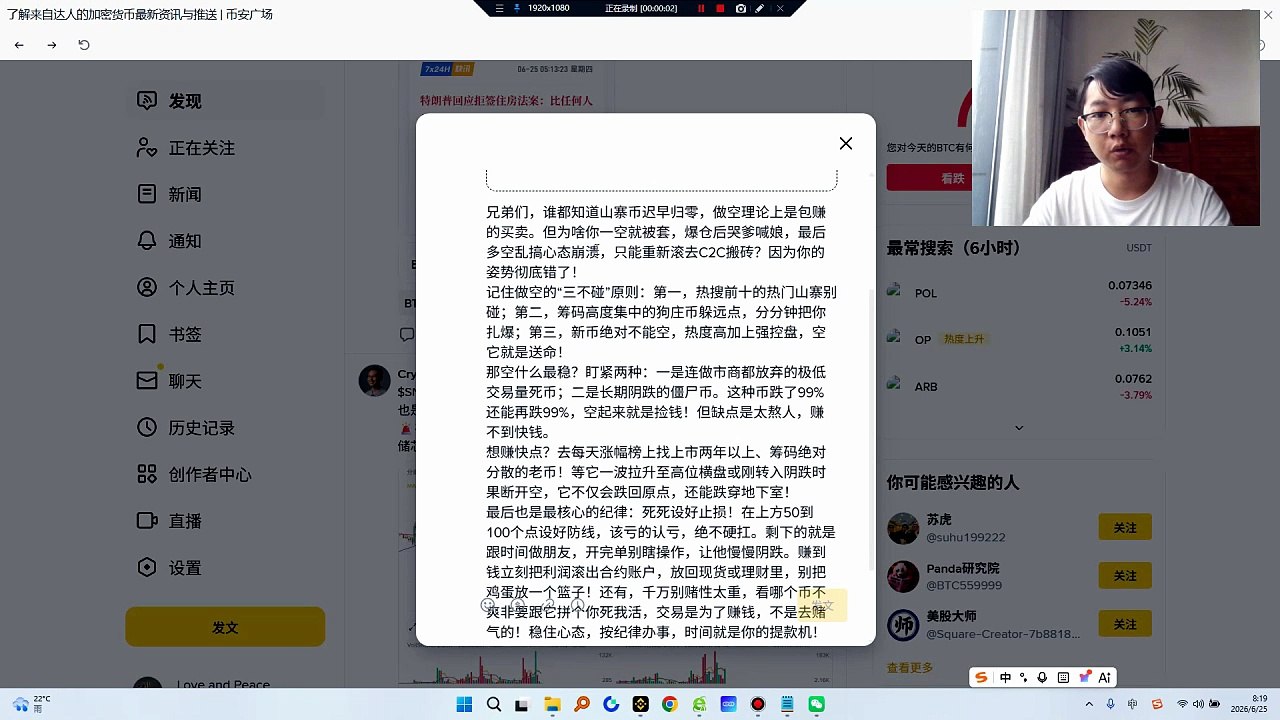Viewport: 1280px width, 720px height.
Task: Open the author avatar beside the Cry post
Action: coord(374,381)
